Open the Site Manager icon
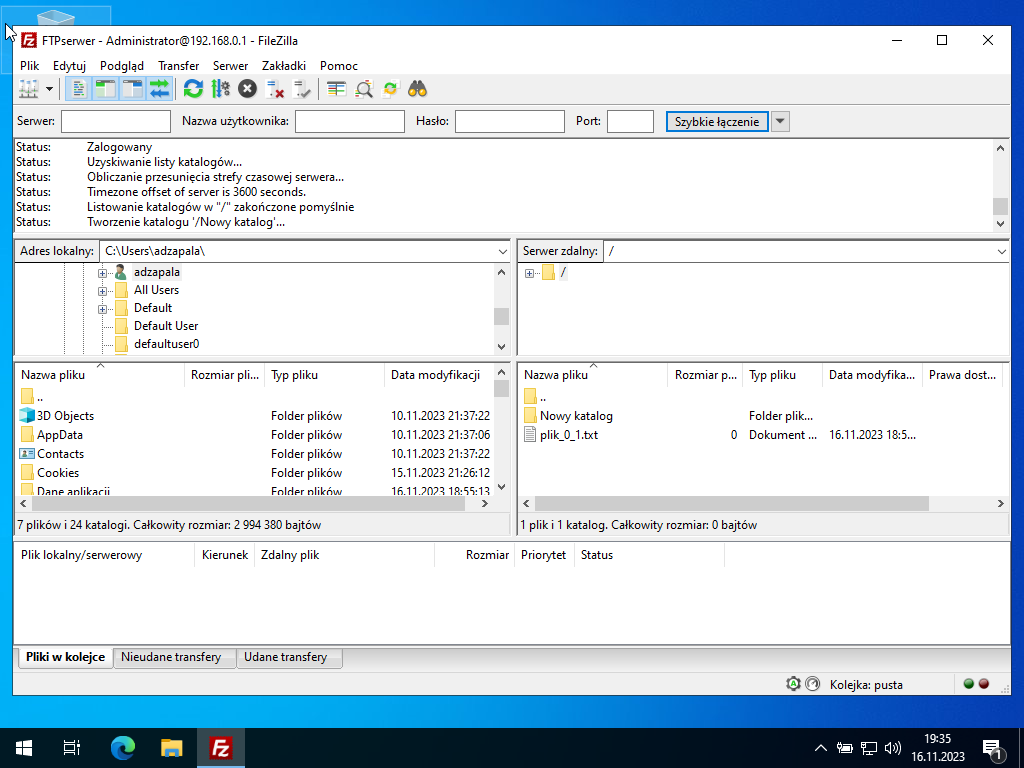1024x768 pixels. click(29, 89)
